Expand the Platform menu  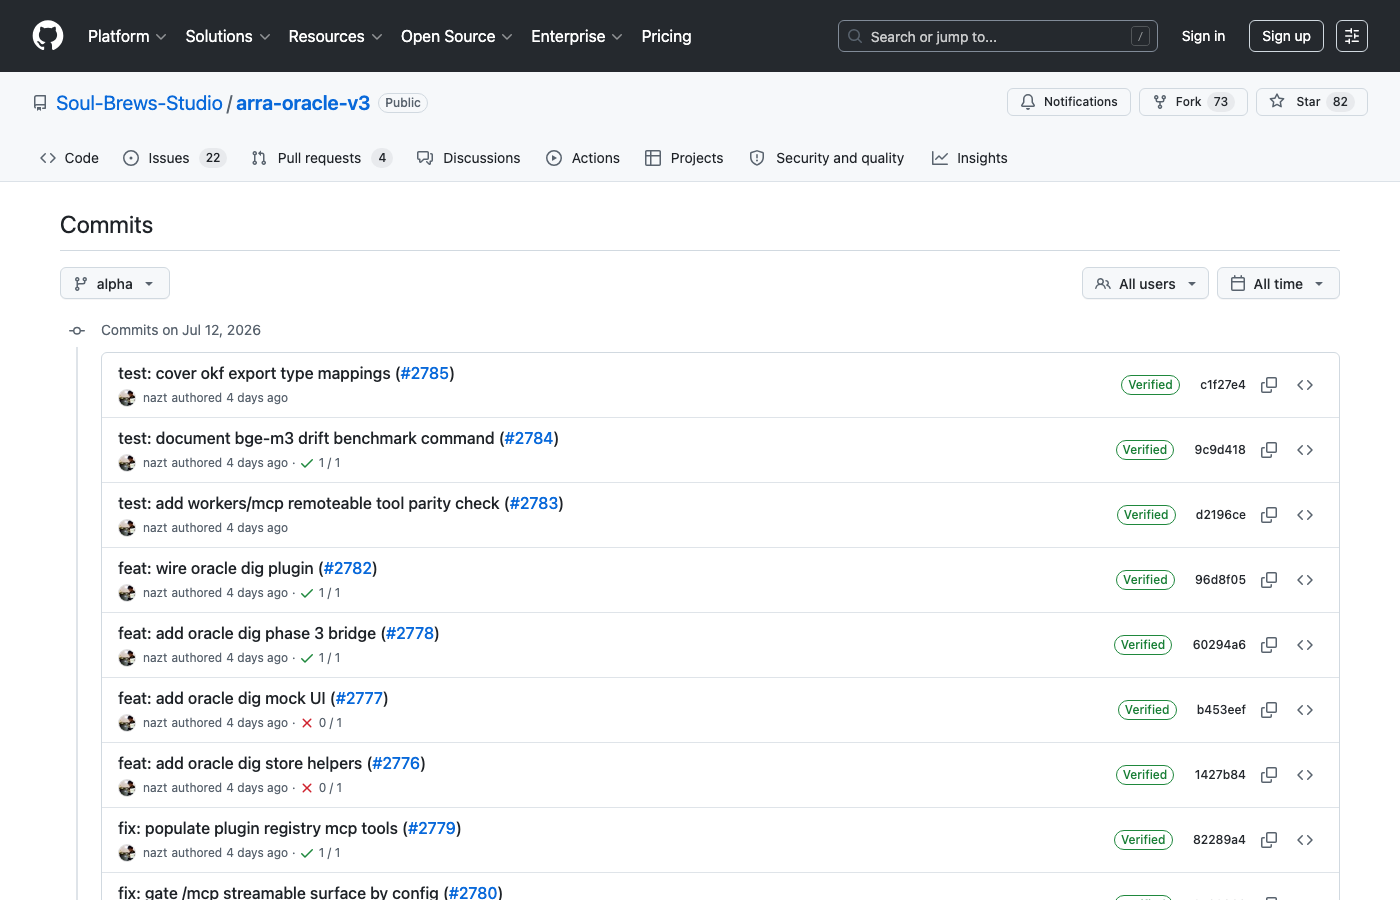127,36
